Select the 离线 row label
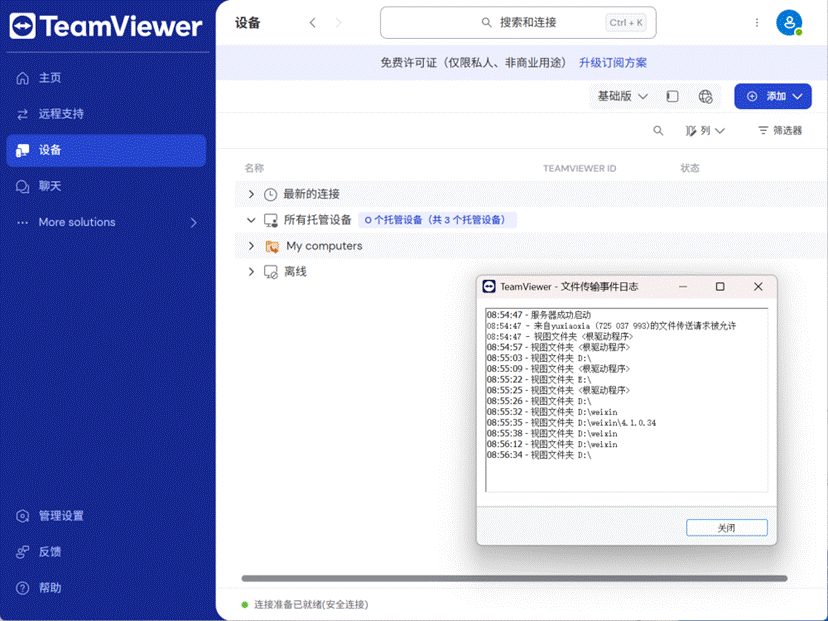This screenshot has height=621, width=828. click(295, 272)
